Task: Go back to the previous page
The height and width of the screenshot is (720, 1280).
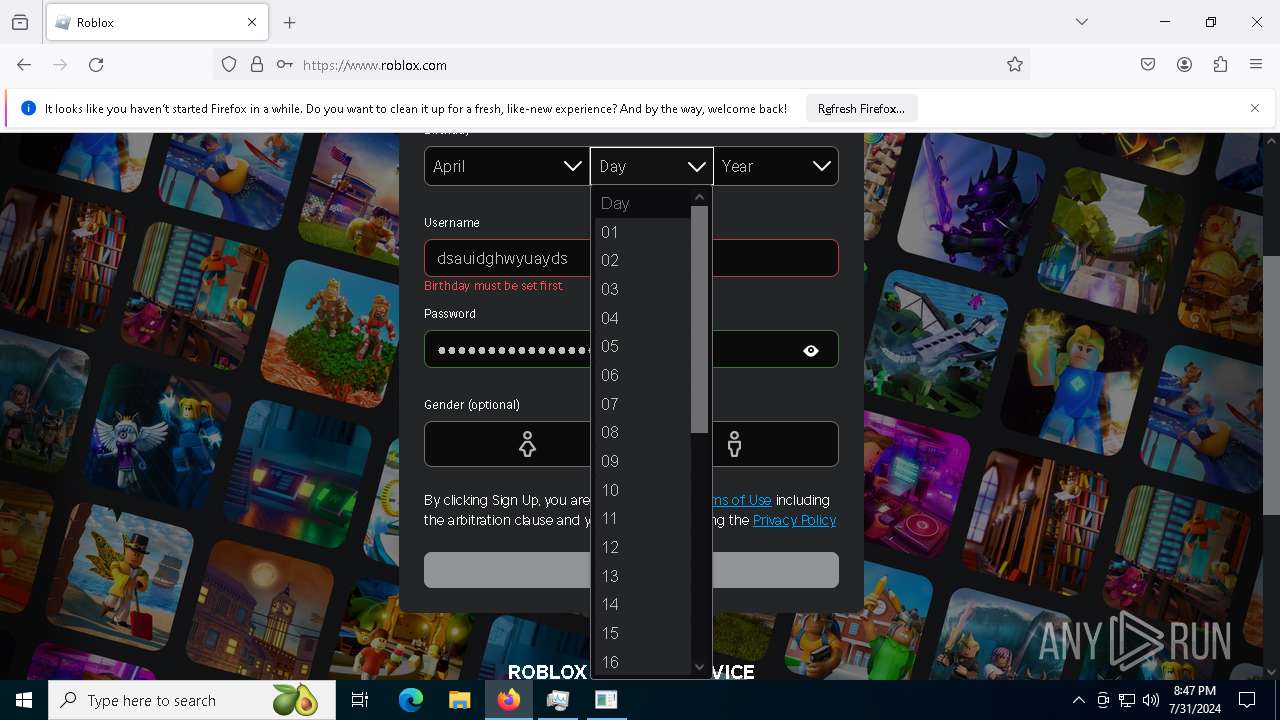Action: [x=24, y=65]
